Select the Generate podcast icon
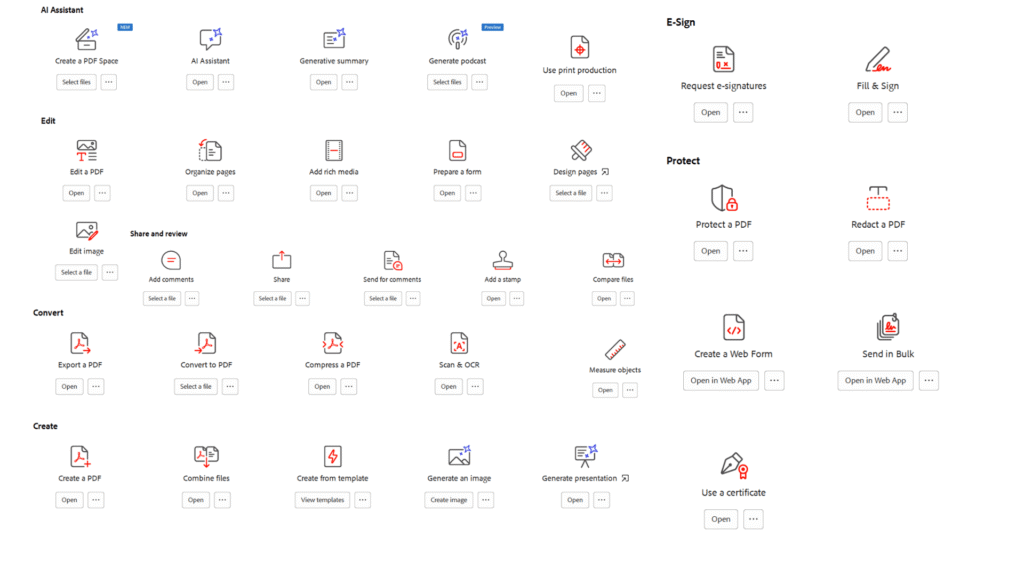This screenshot has height=576, width=1024. (x=457, y=40)
